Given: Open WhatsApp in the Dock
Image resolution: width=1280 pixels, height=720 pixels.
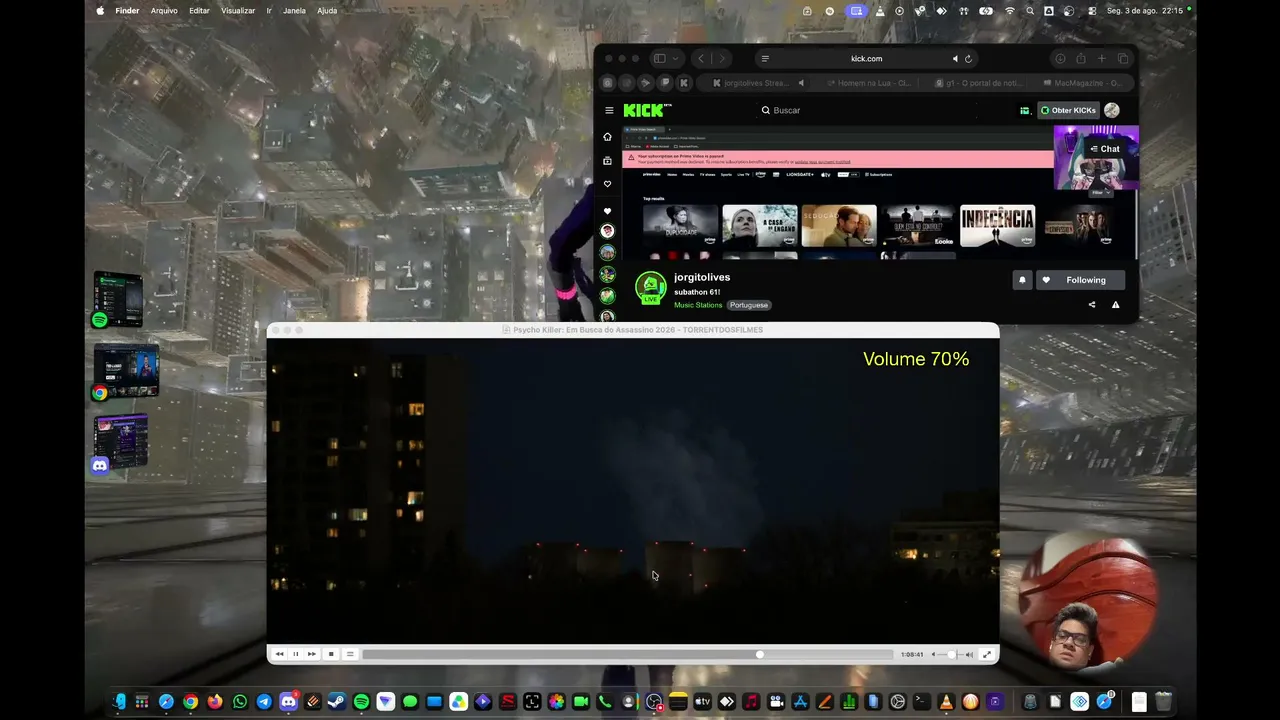Looking at the screenshot, I should [240, 702].
